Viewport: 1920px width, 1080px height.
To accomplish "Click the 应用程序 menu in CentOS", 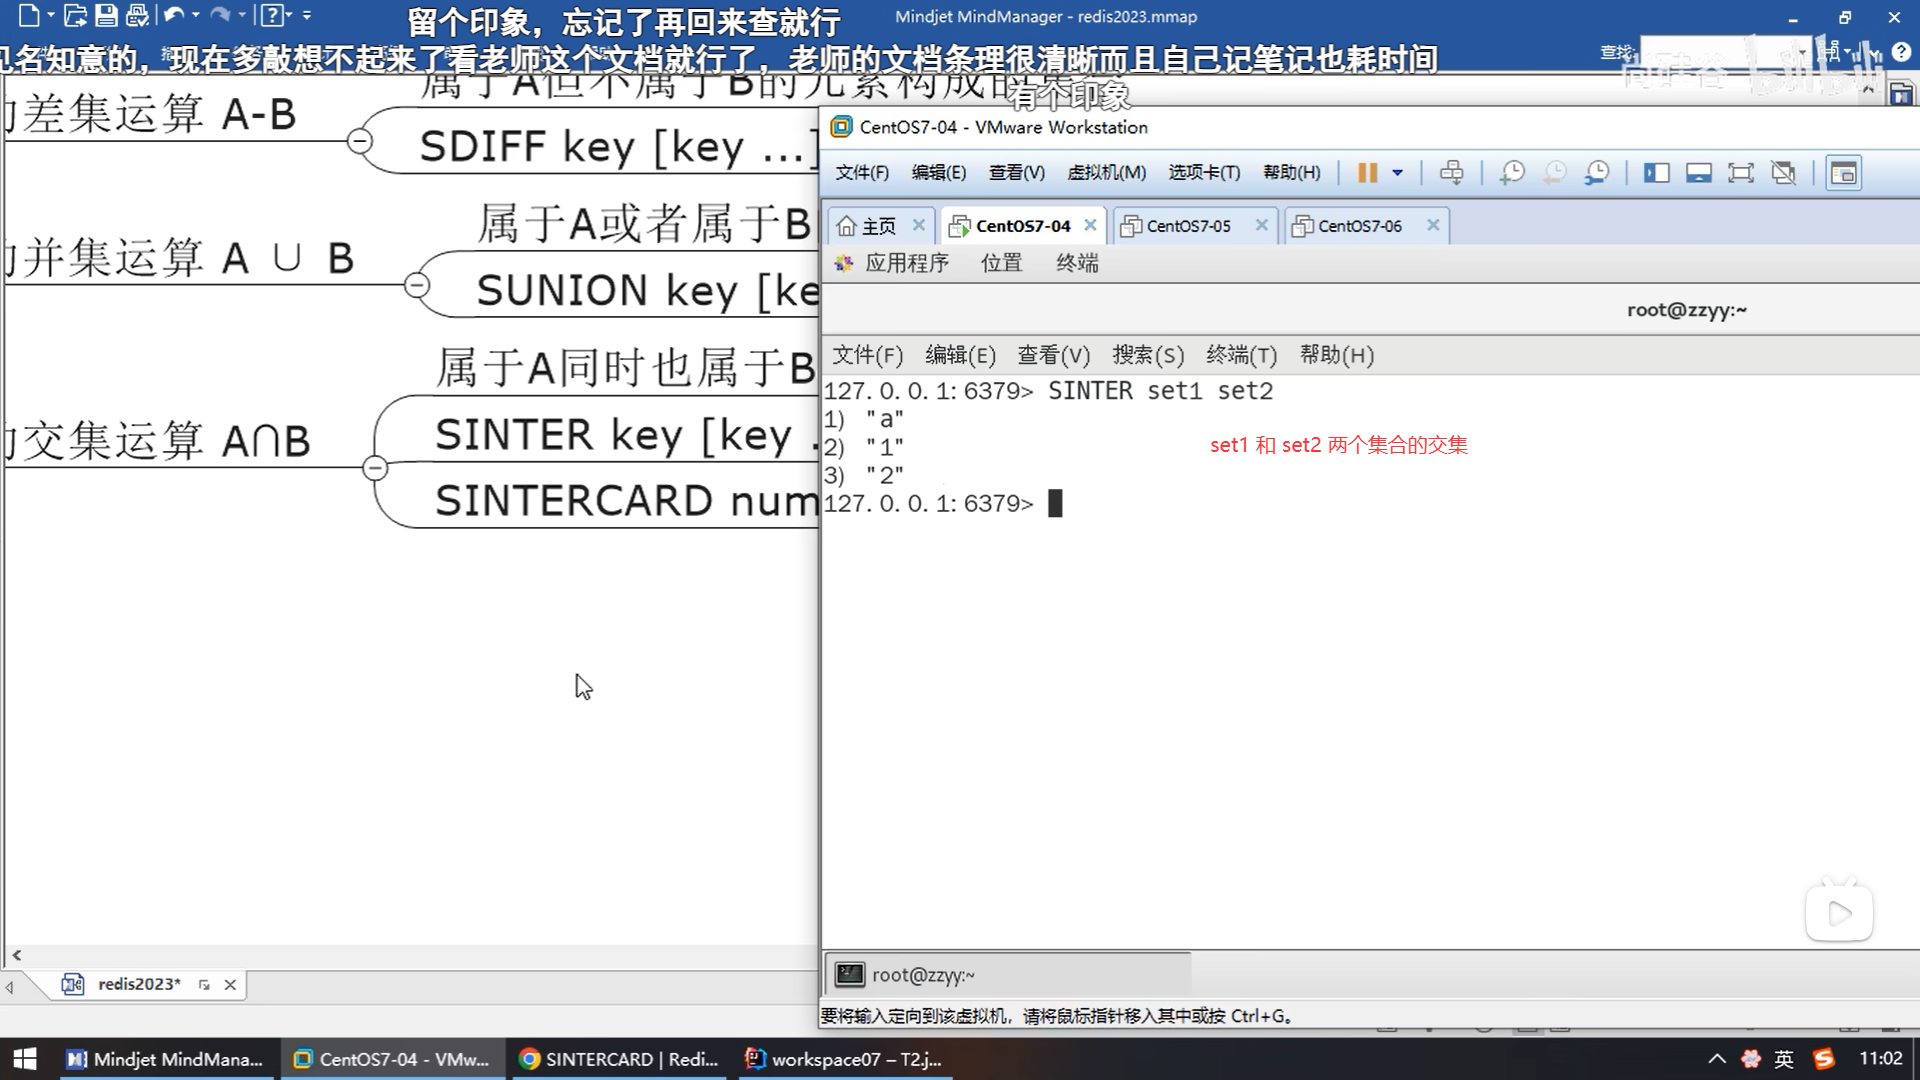I will [x=906, y=263].
